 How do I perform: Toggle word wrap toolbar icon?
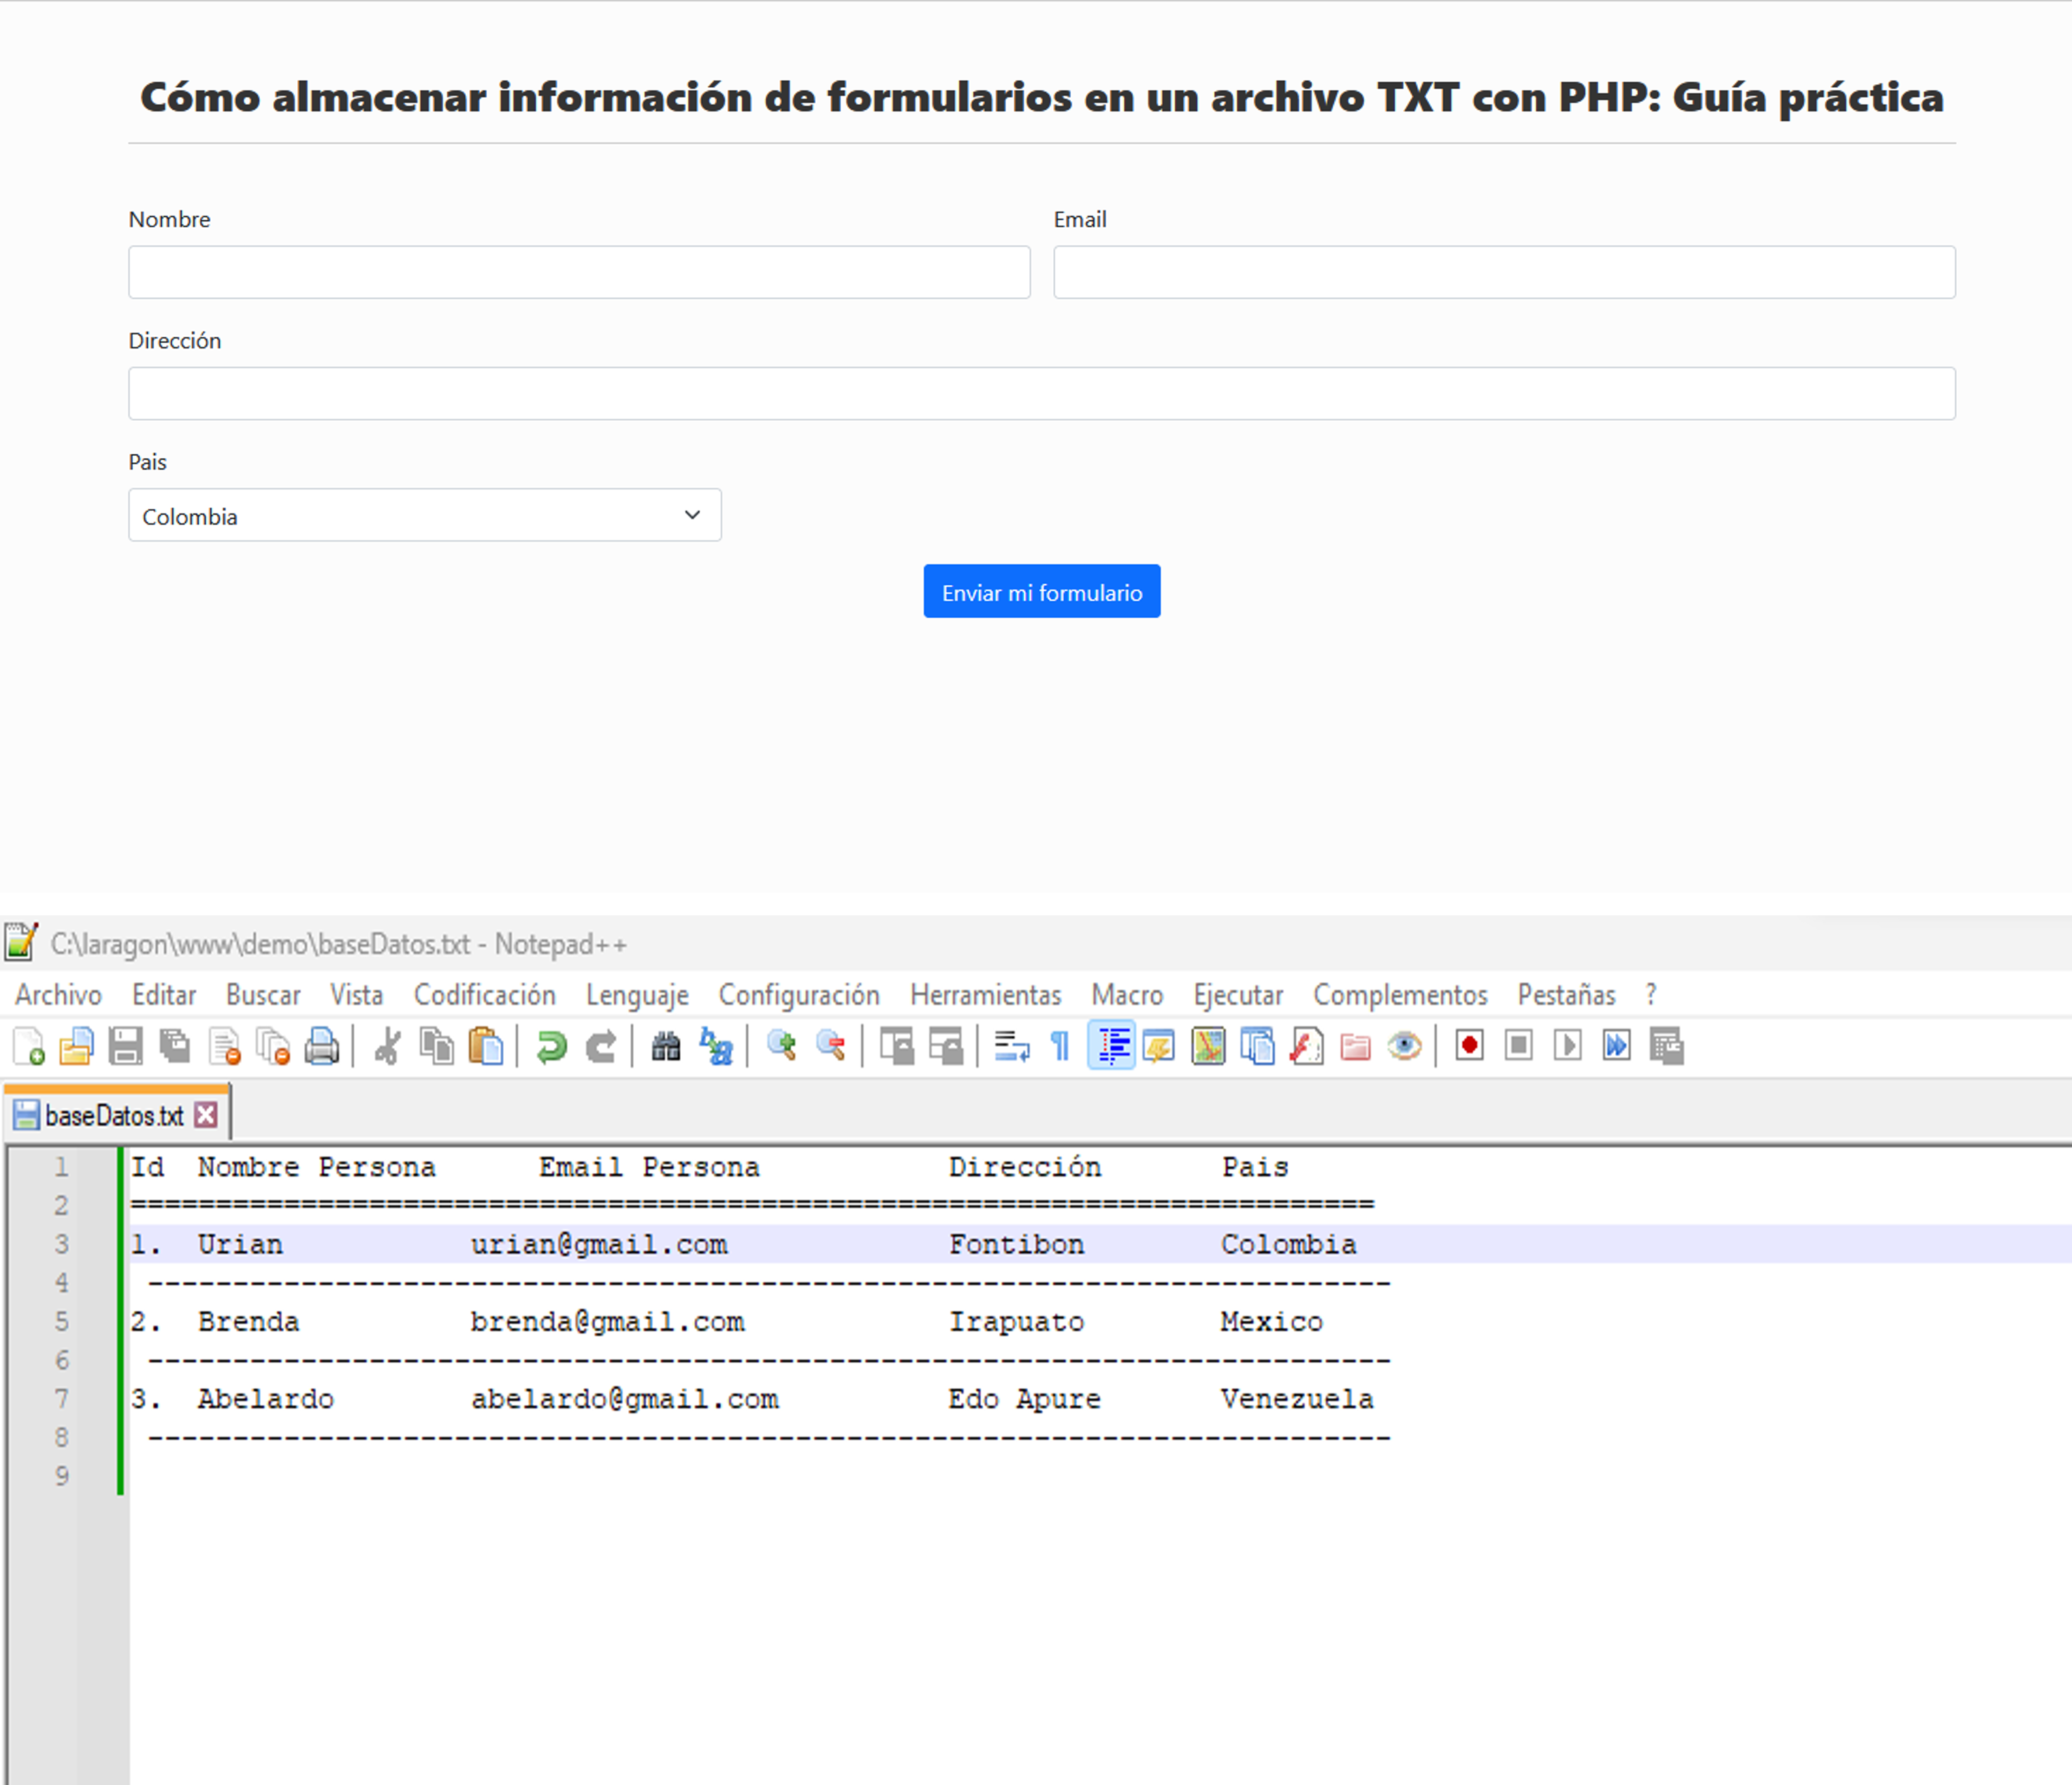[x=1012, y=1046]
